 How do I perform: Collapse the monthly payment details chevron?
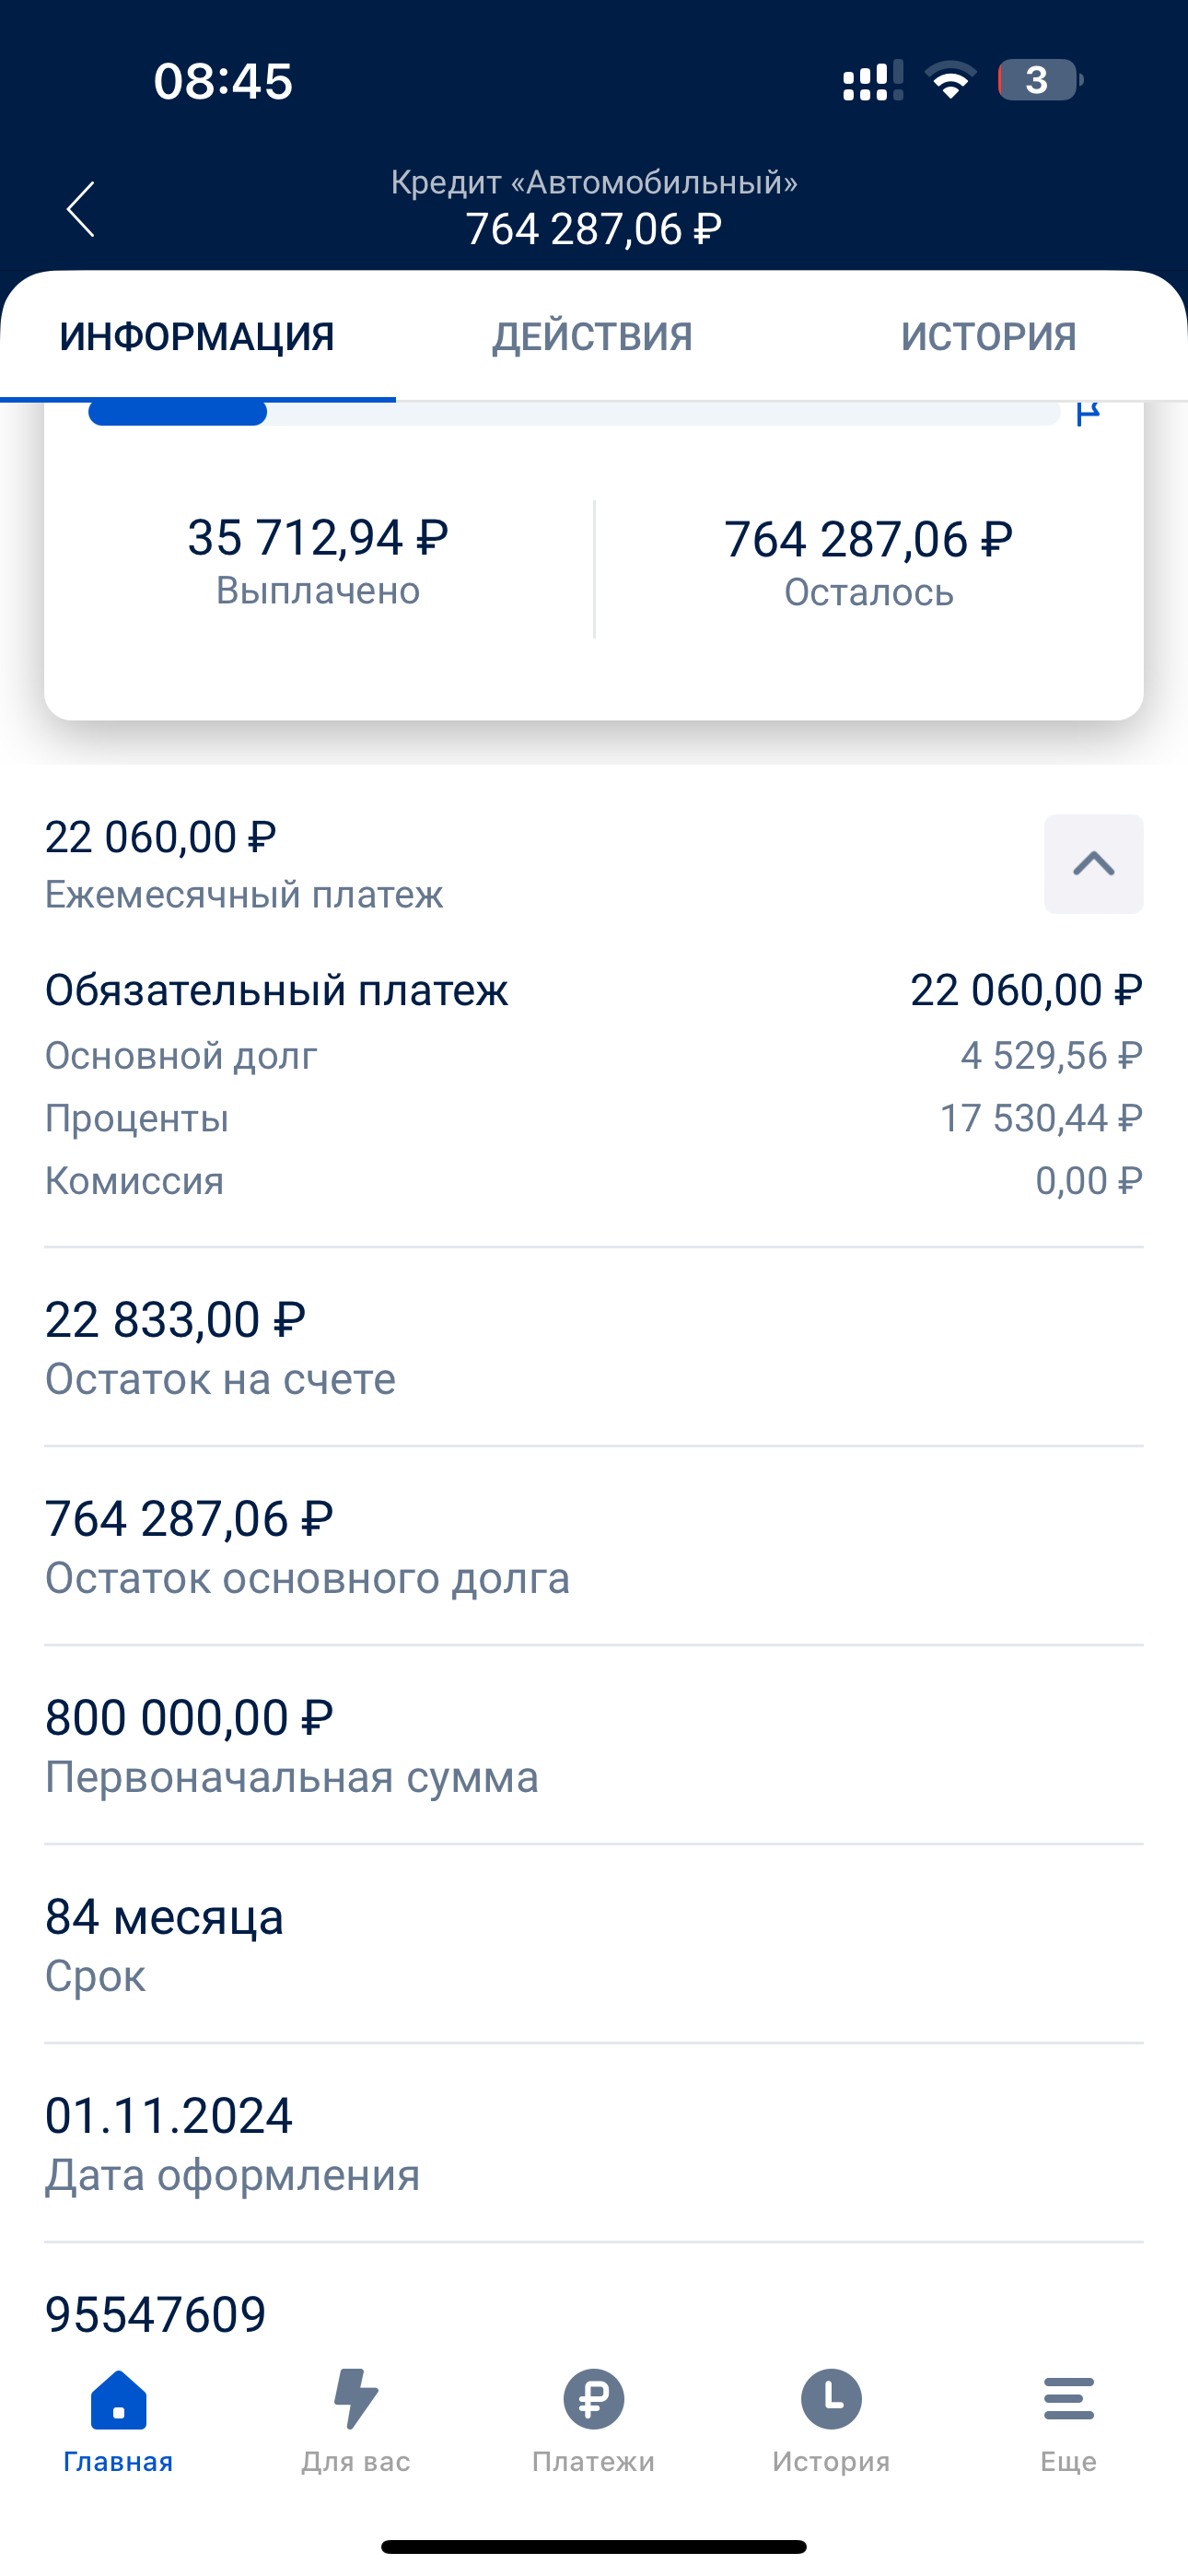pos(1093,864)
